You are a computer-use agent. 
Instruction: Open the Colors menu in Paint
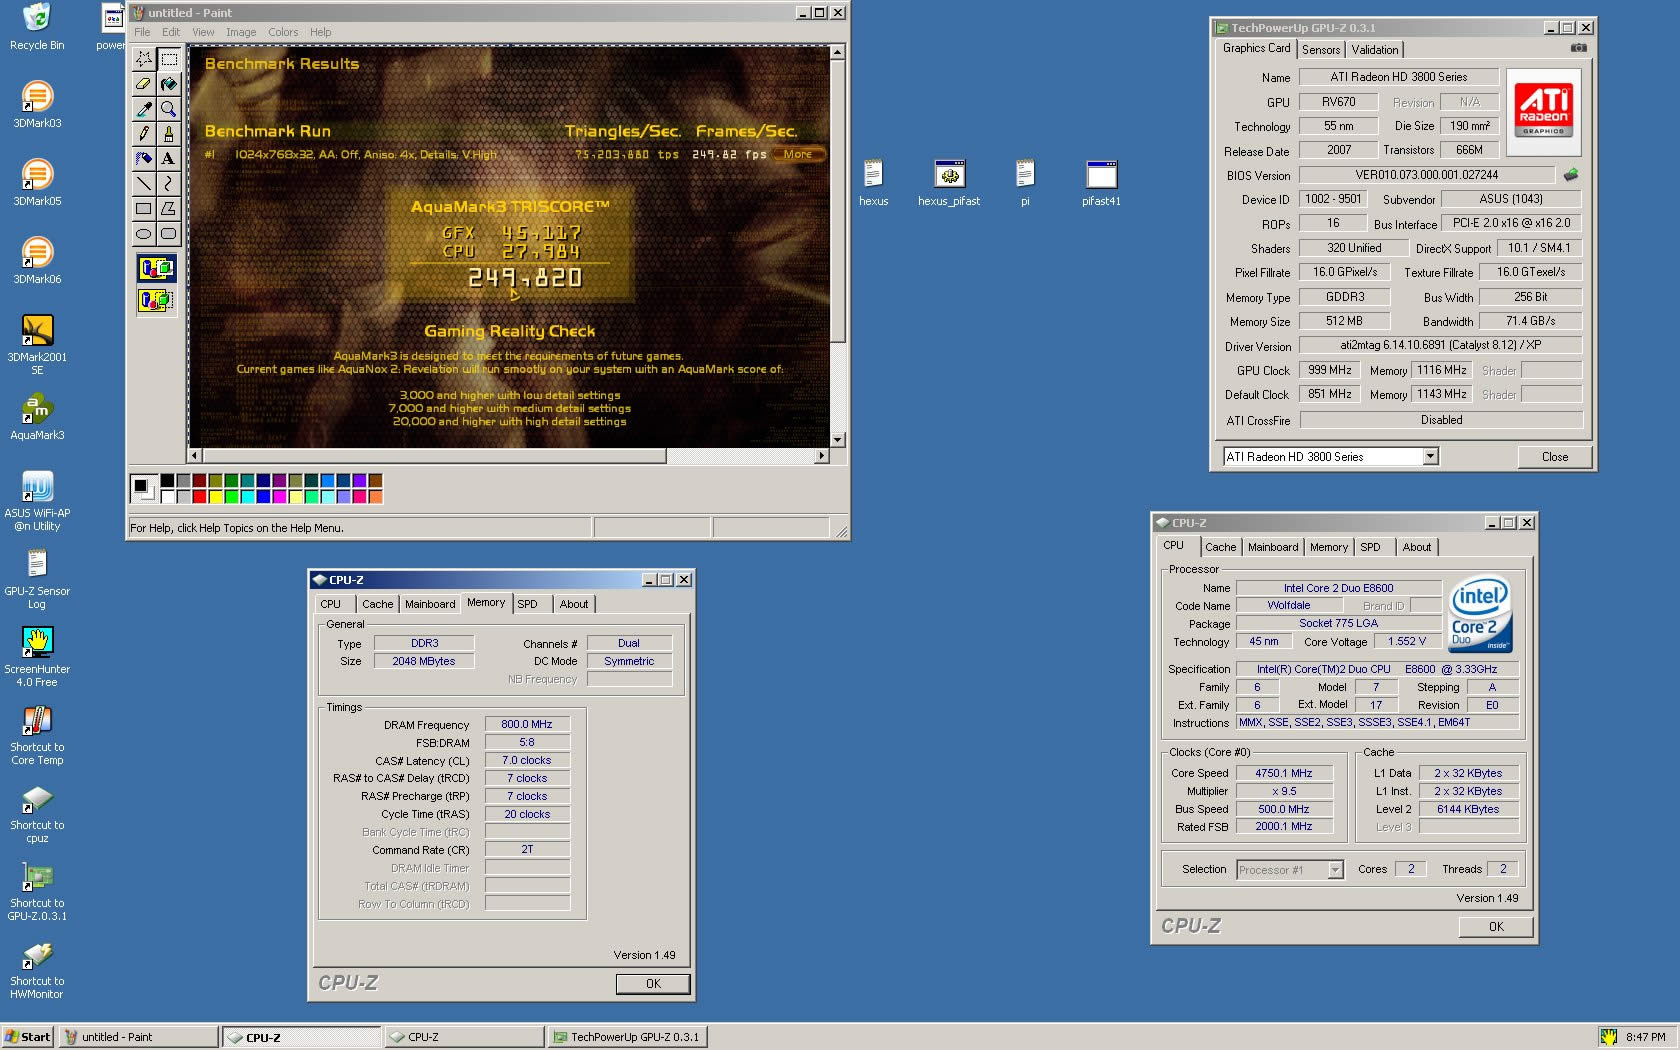point(283,32)
